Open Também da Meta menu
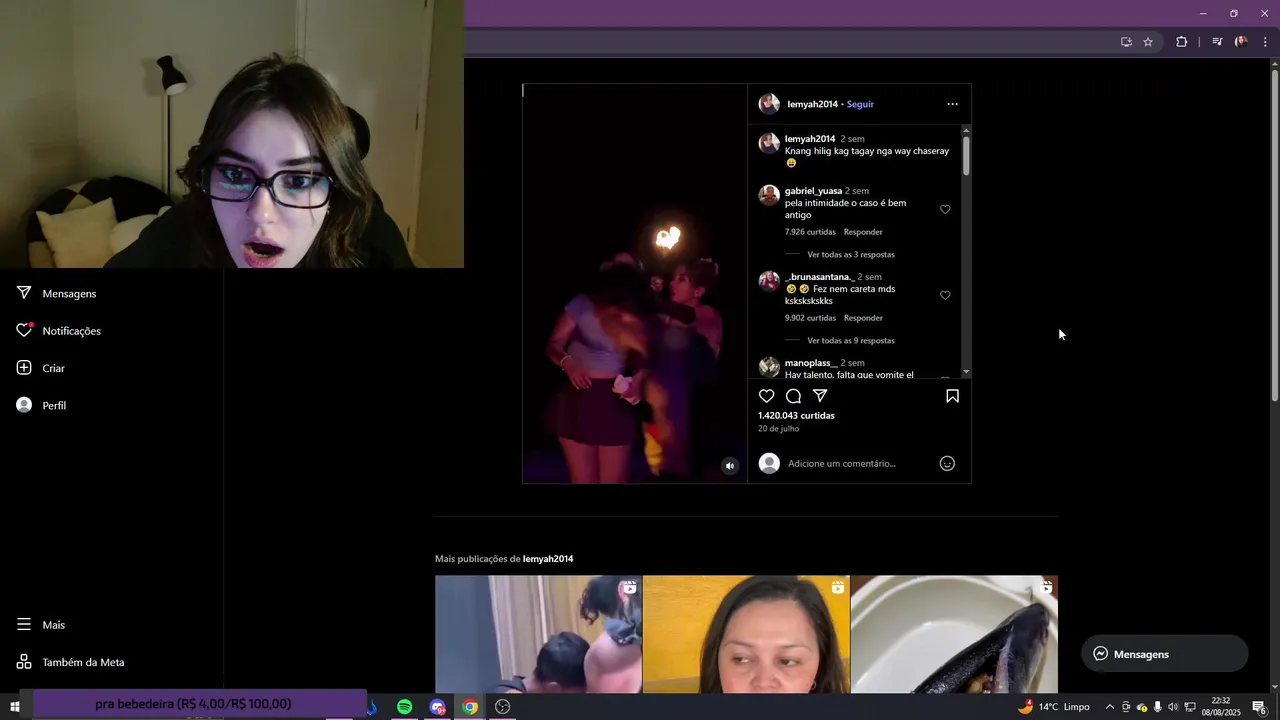Screen dimensions: 1280x720 click(x=70, y=662)
